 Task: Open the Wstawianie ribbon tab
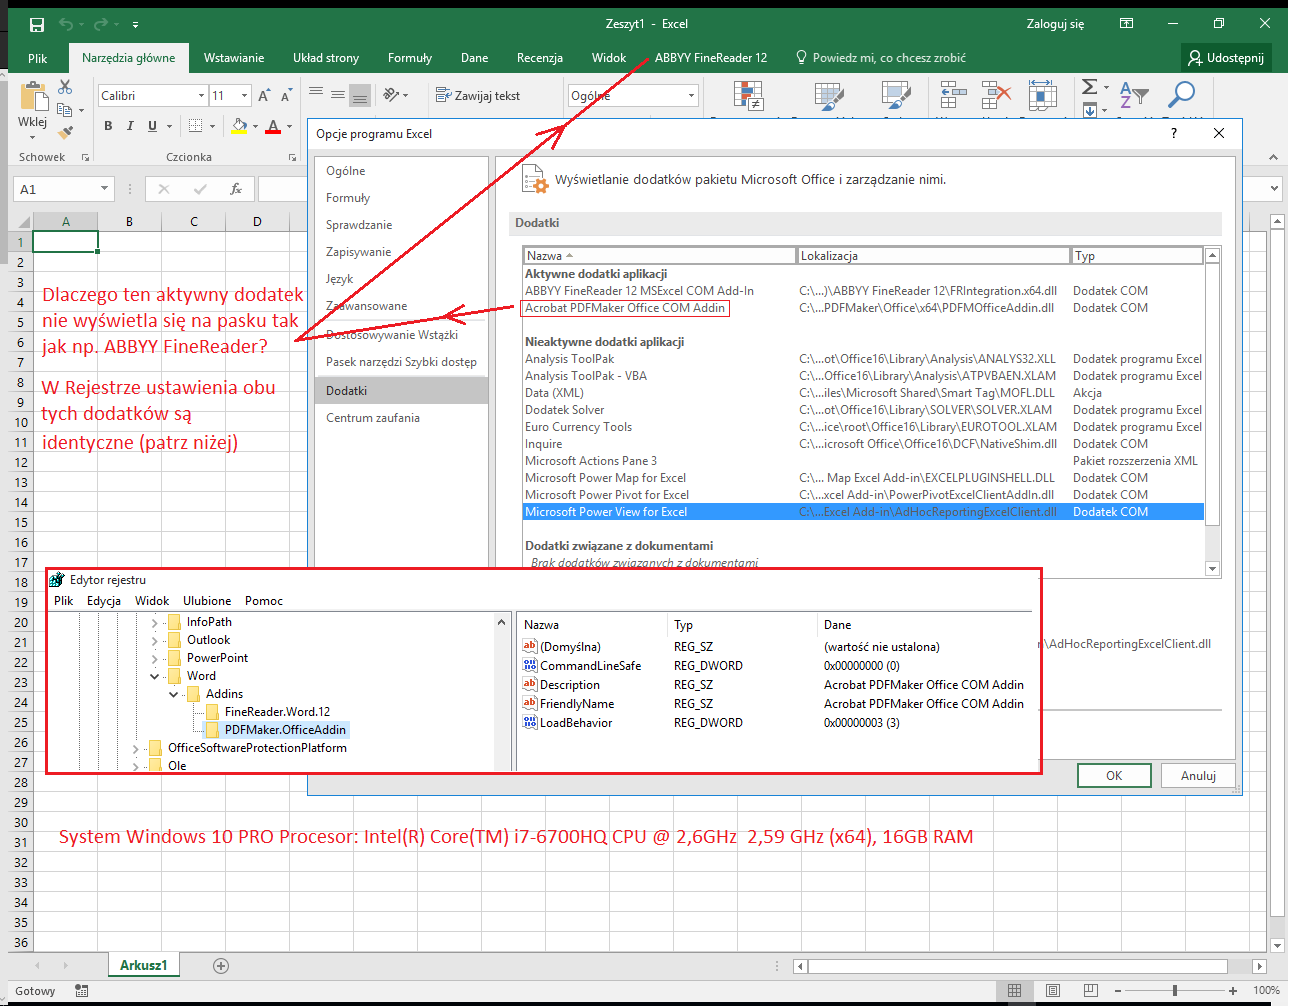click(x=234, y=58)
